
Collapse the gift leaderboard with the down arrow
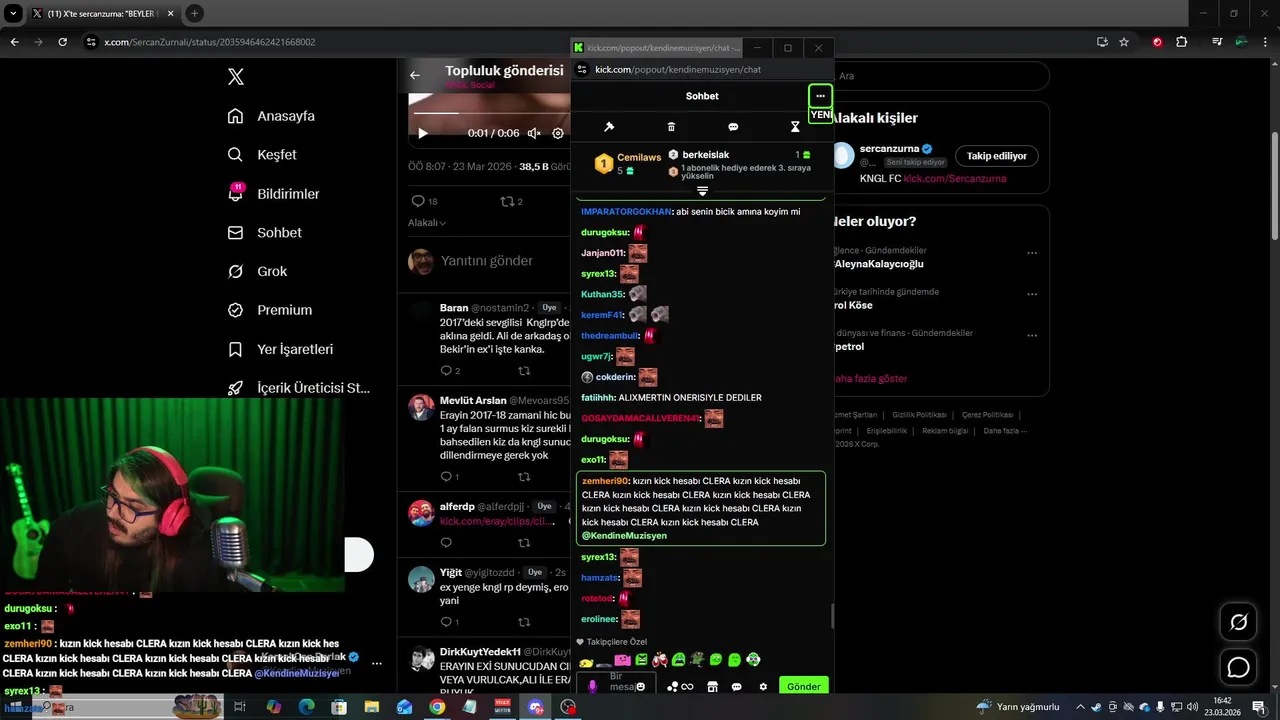tap(702, 191)
